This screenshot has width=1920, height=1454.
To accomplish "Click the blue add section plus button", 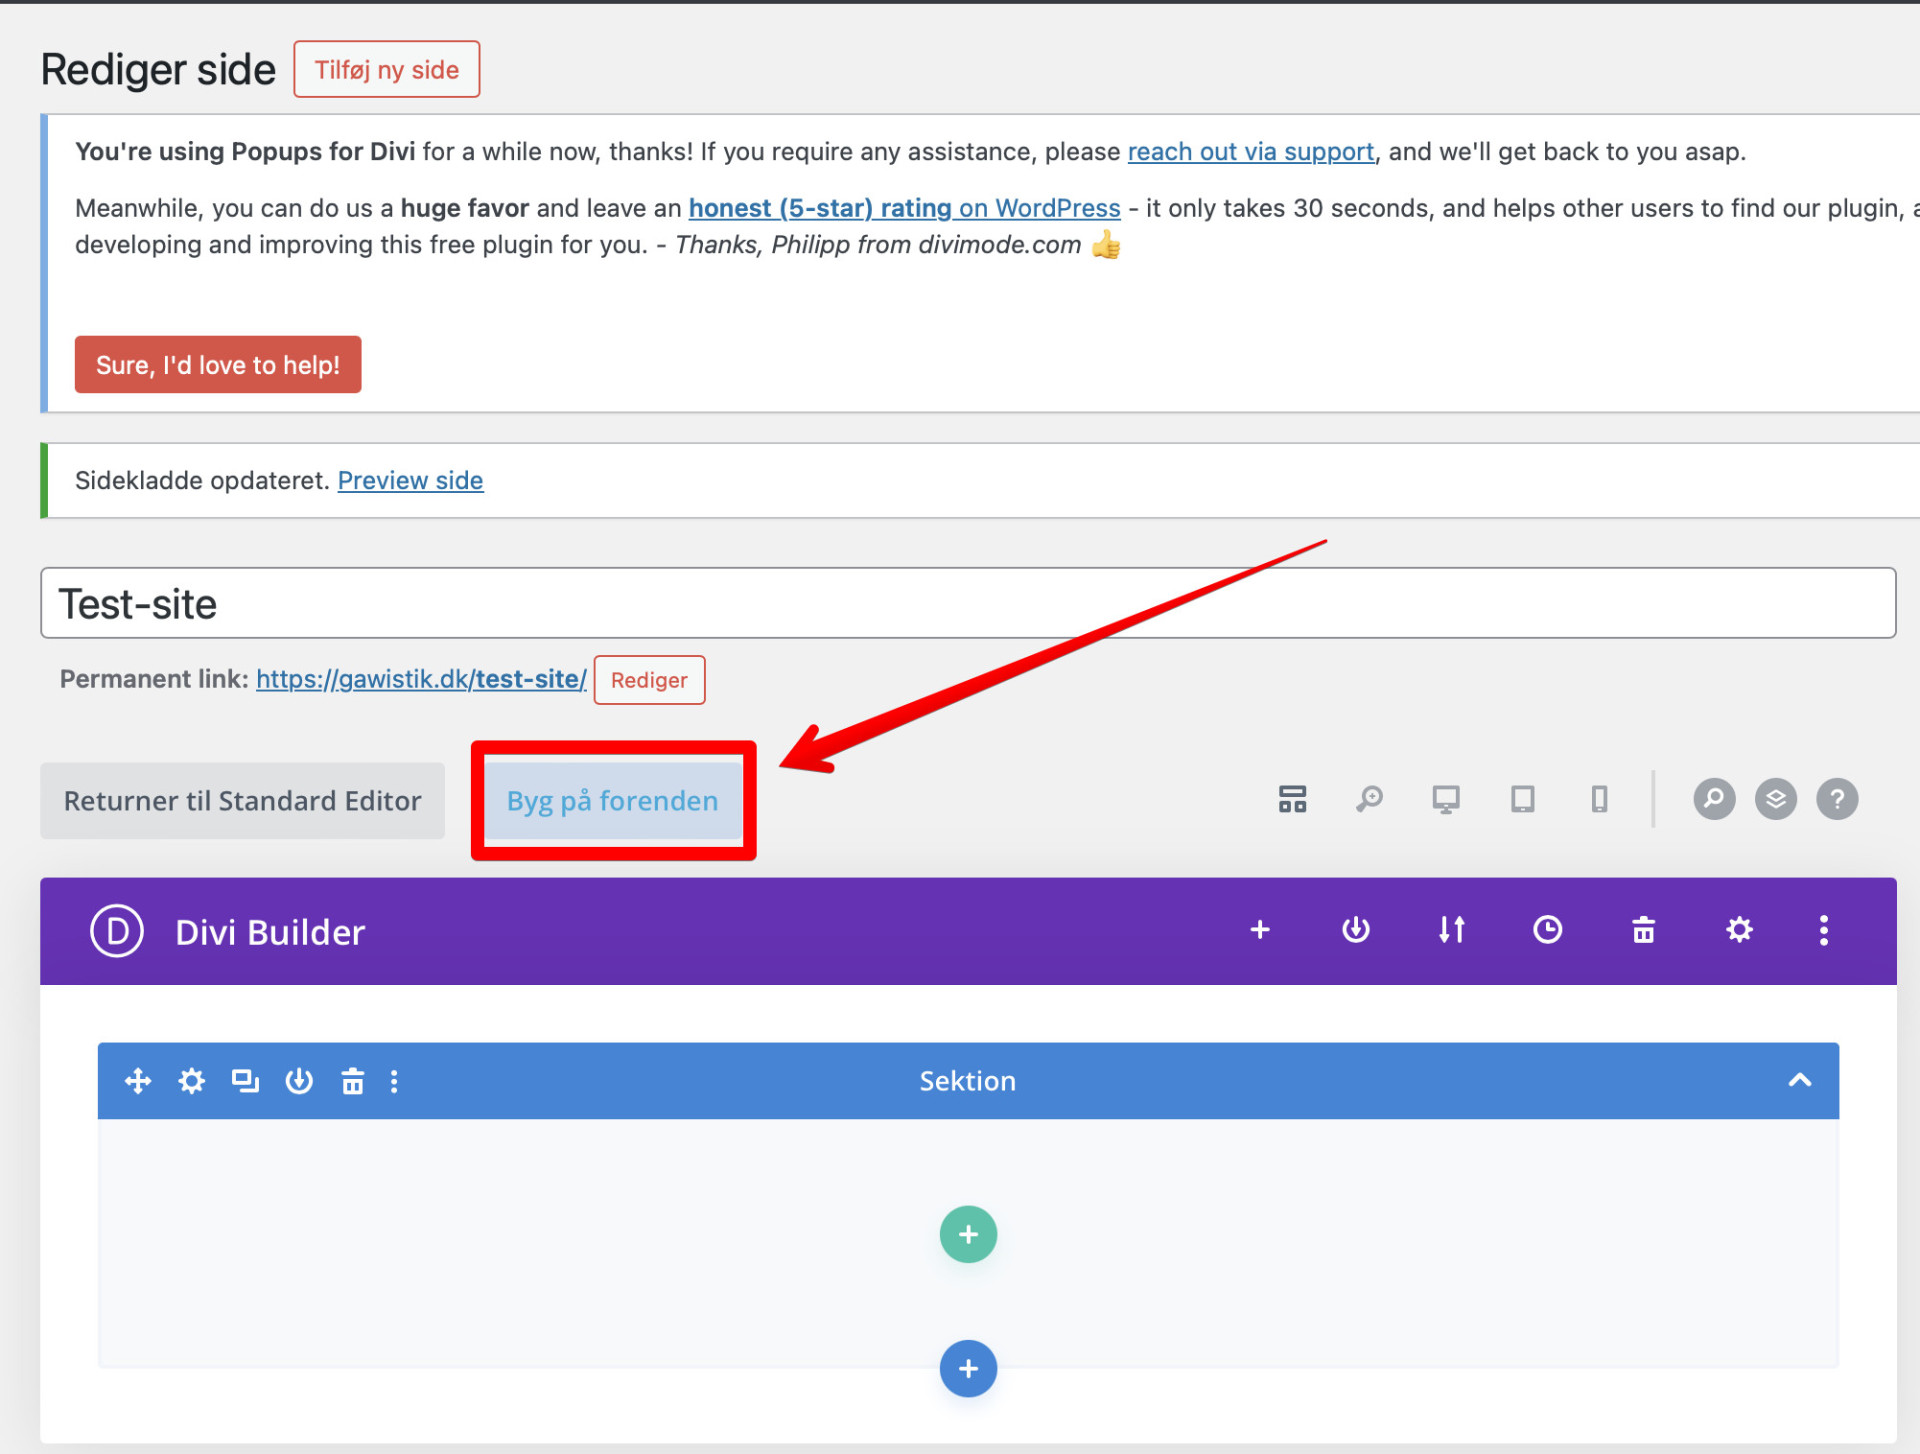I will [967, 1368].
